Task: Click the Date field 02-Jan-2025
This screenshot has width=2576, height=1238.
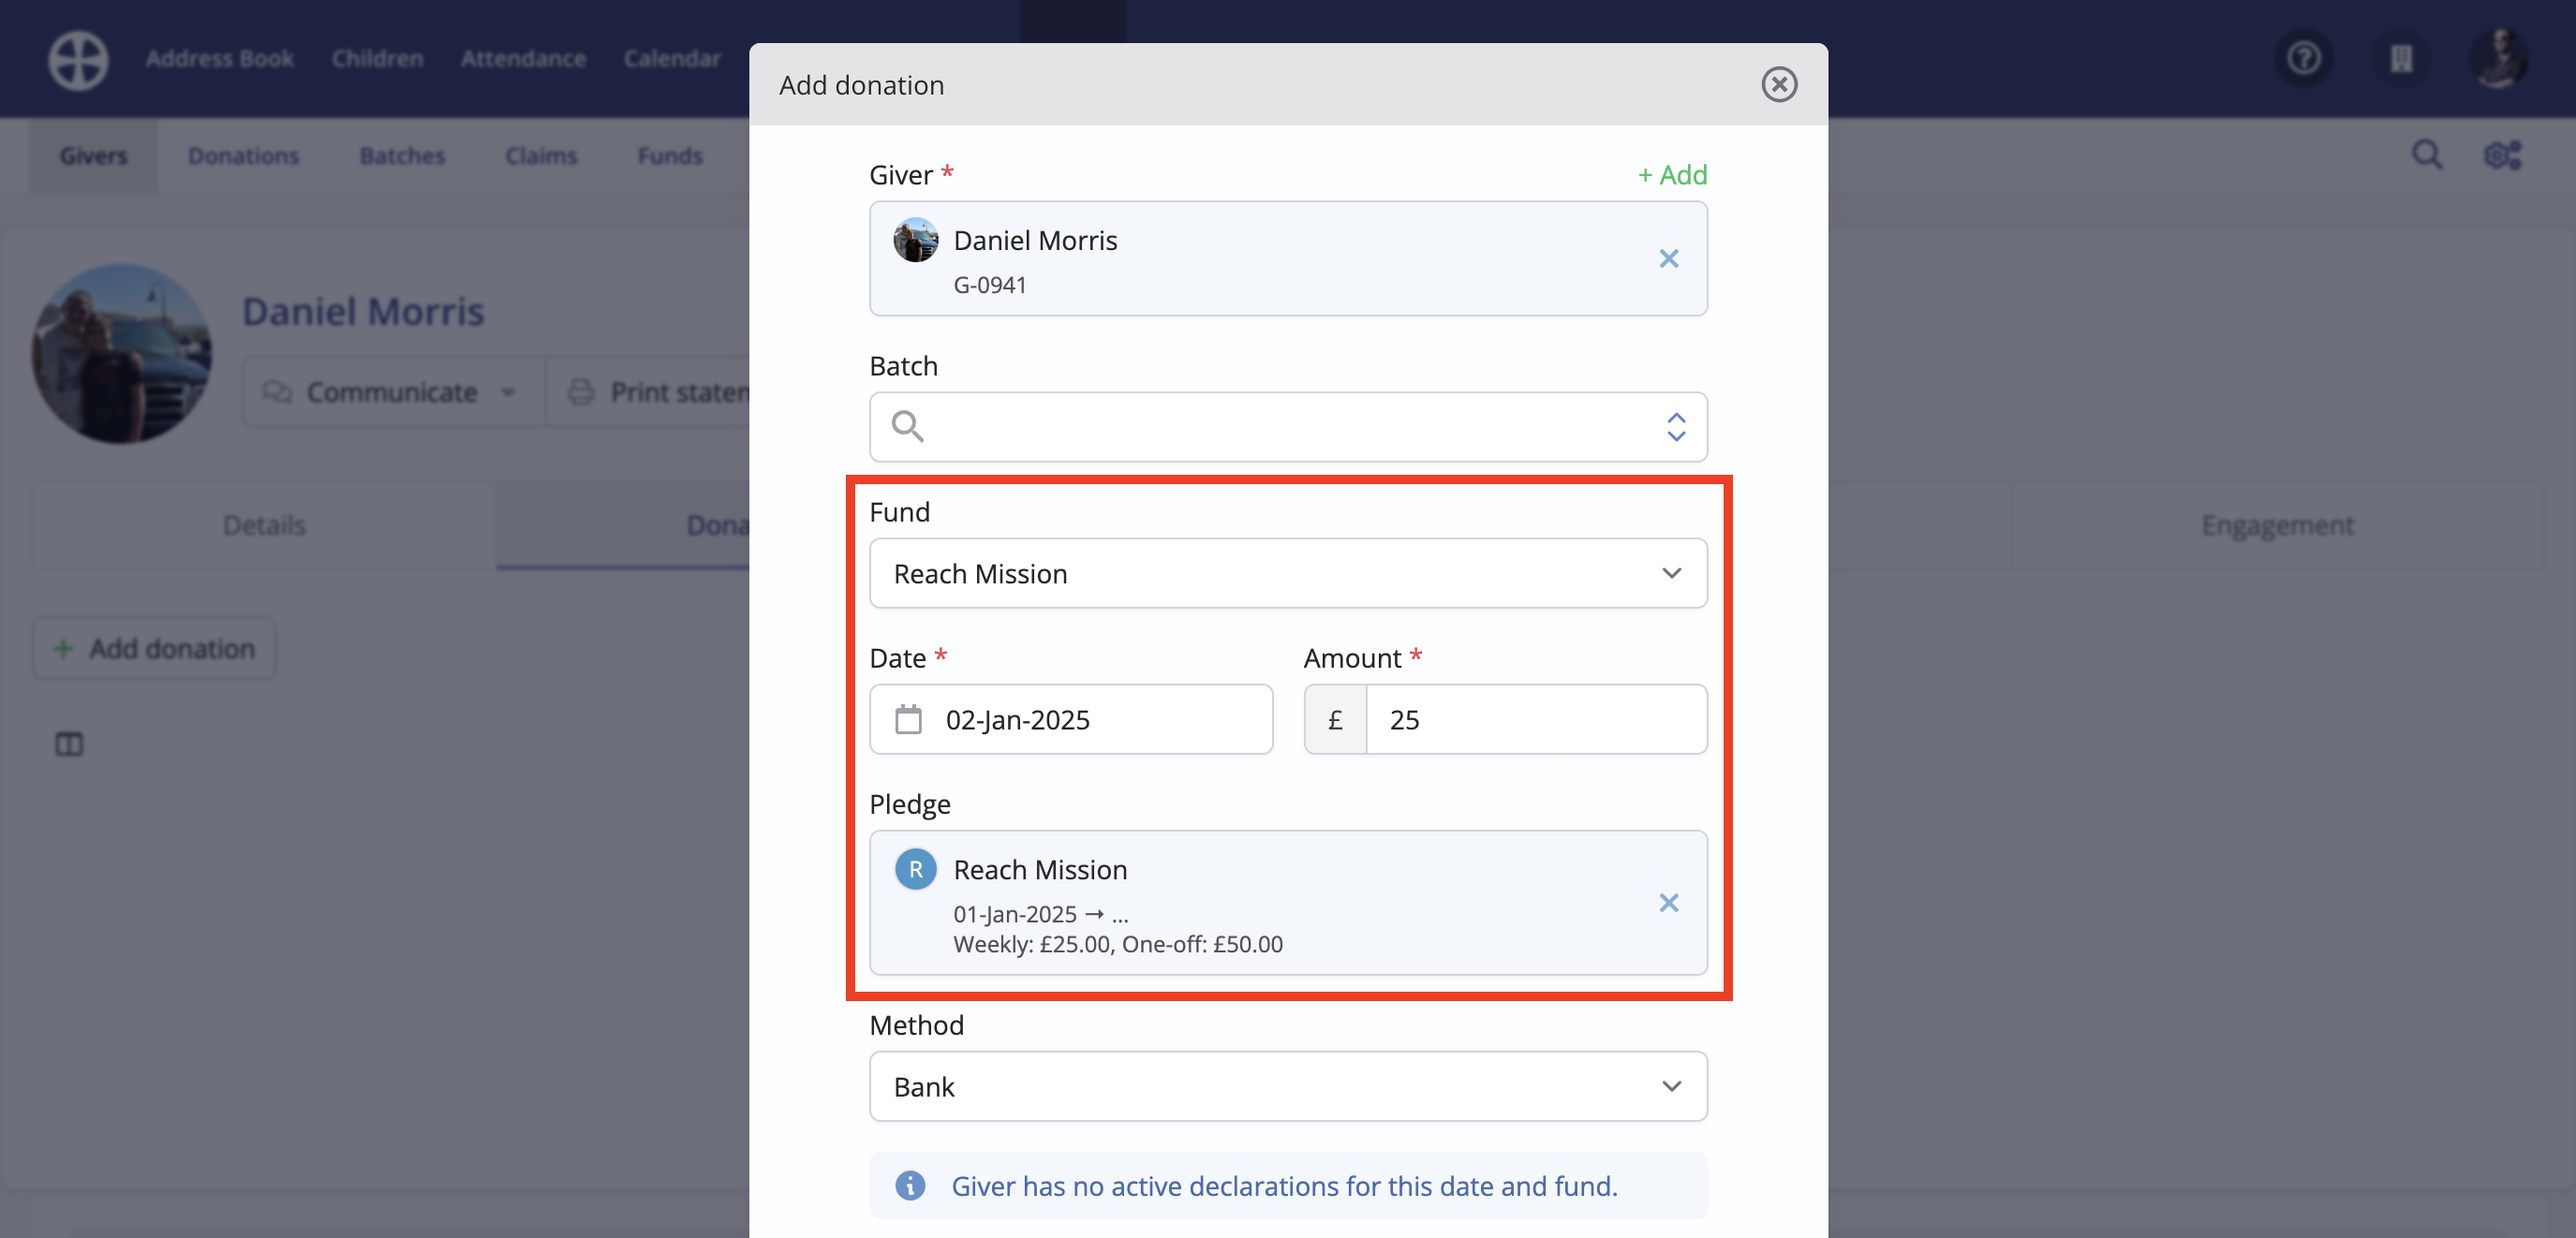Action: [1071, 720]
